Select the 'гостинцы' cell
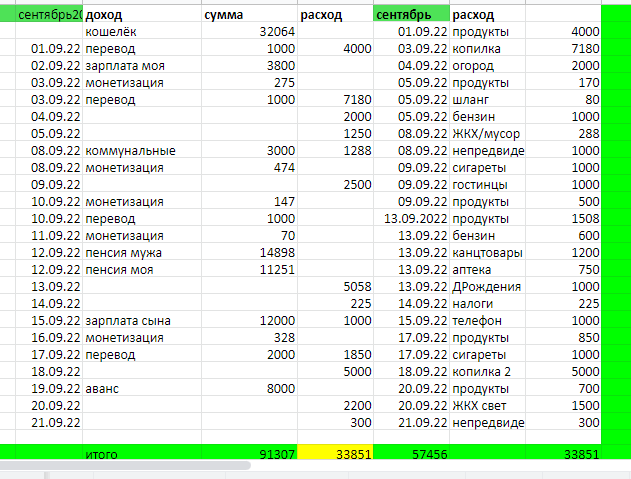 click(487, 185)
